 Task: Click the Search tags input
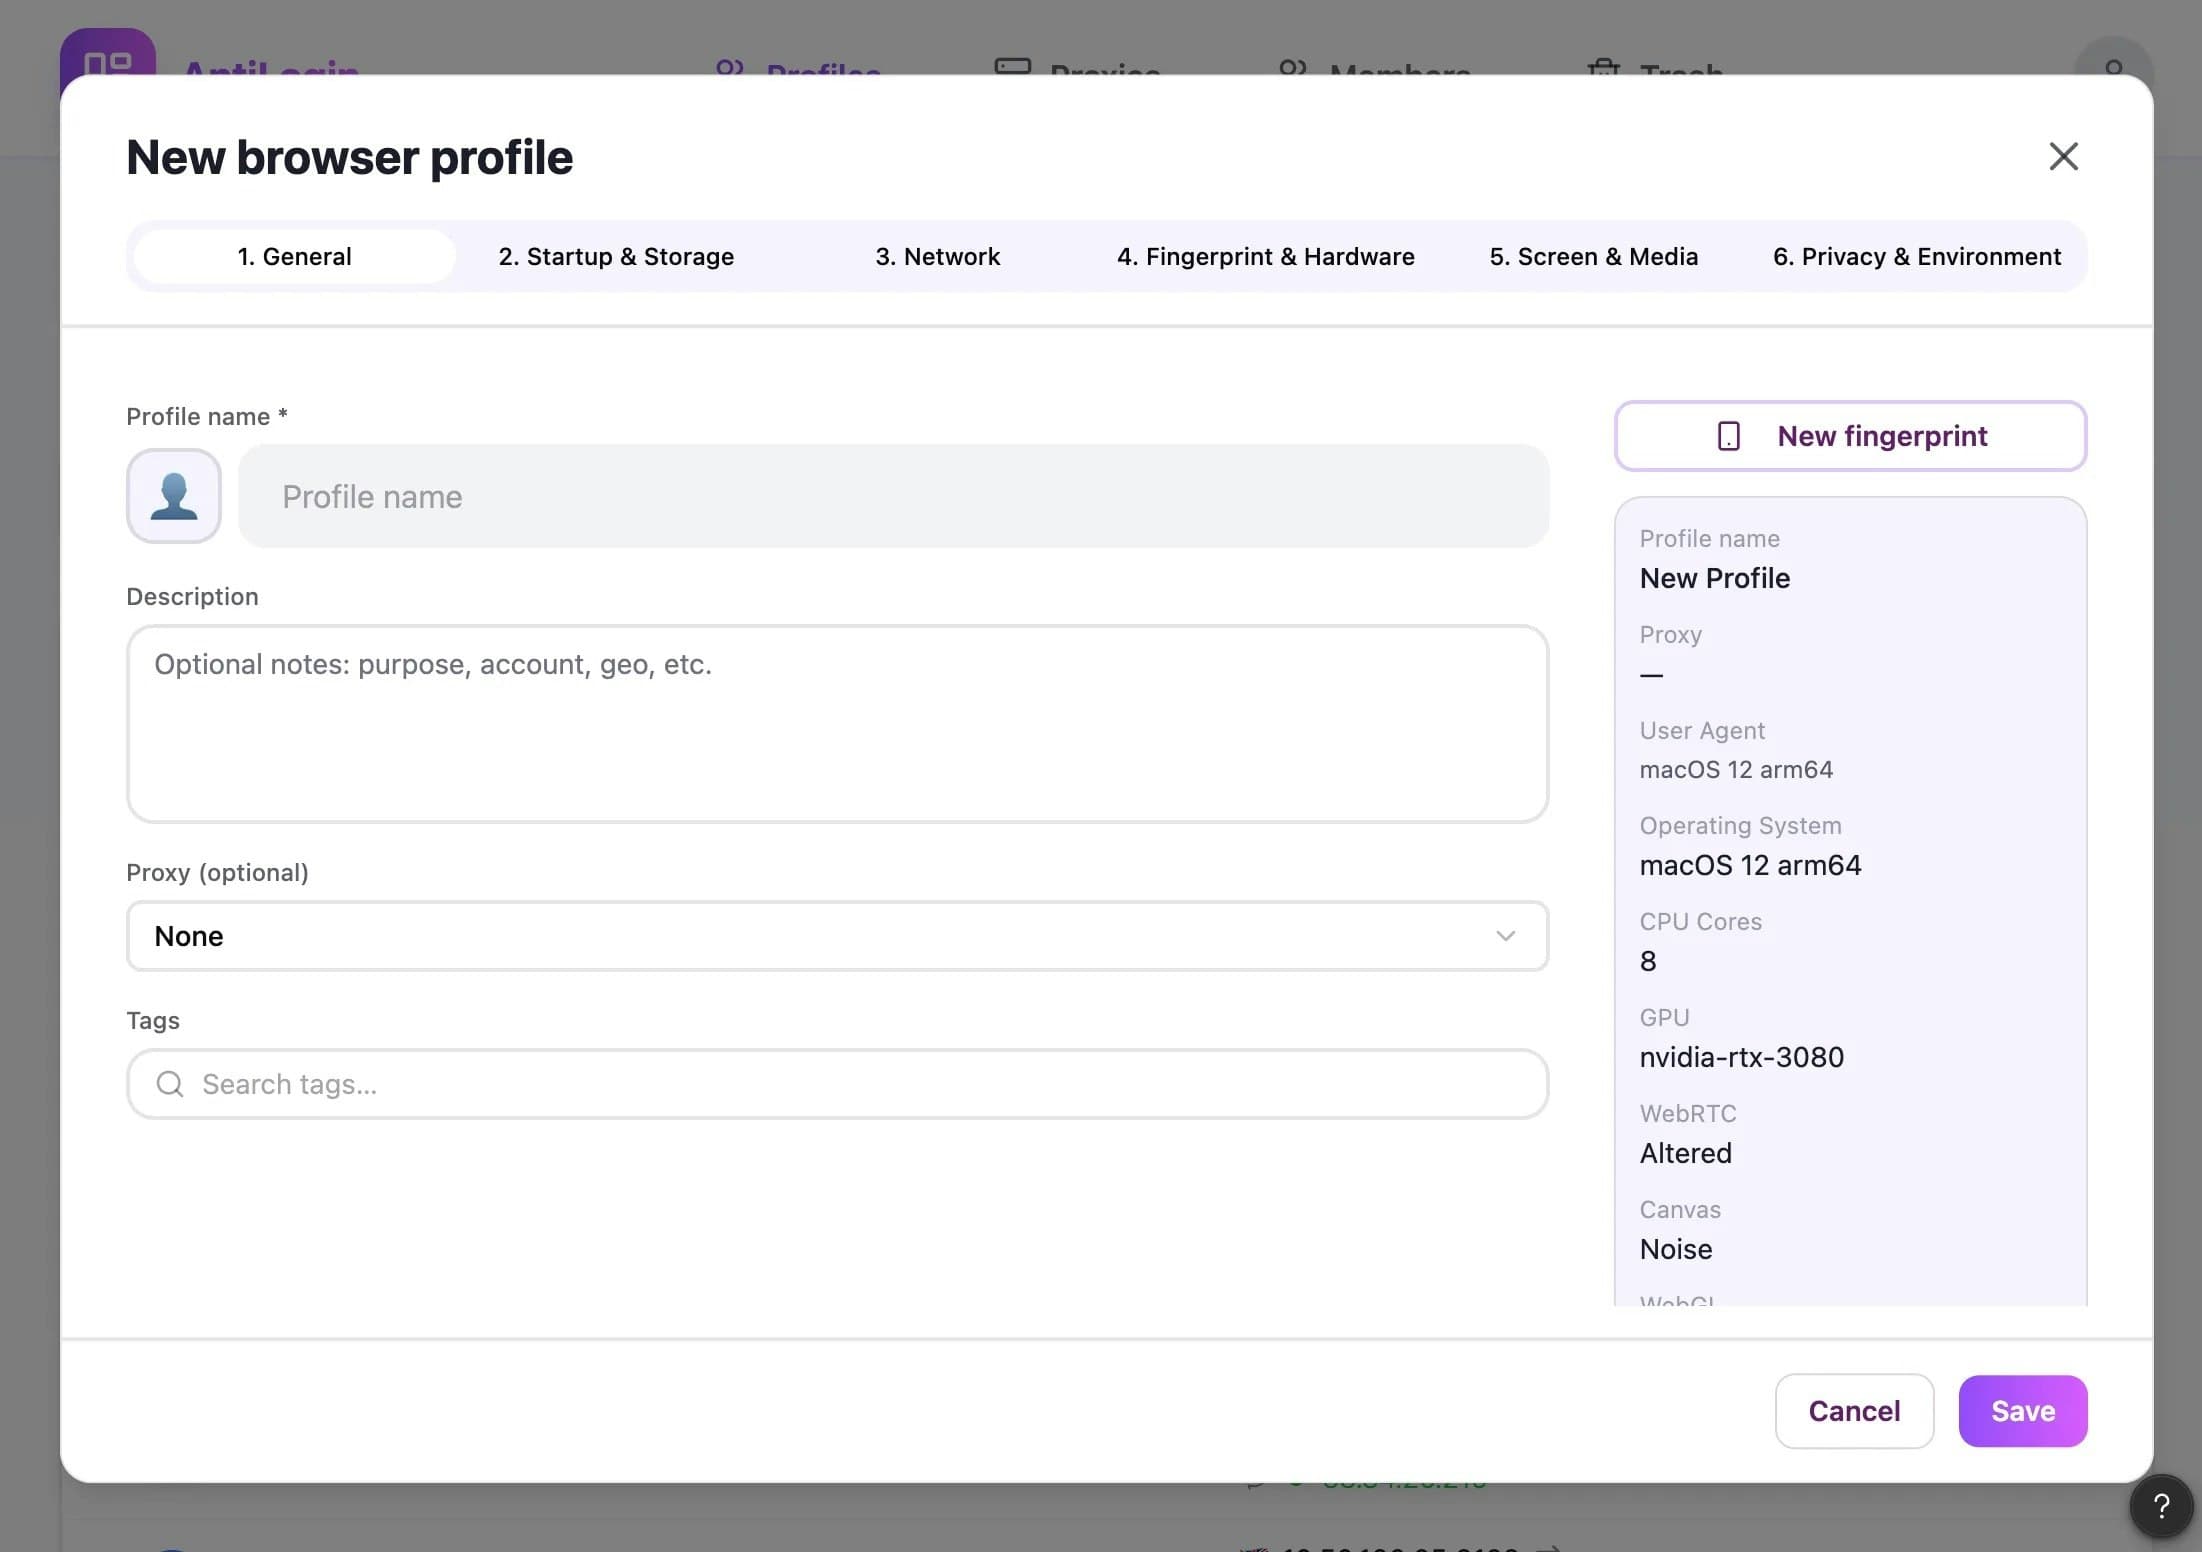pyautogui.click(x=836, y=1084)
